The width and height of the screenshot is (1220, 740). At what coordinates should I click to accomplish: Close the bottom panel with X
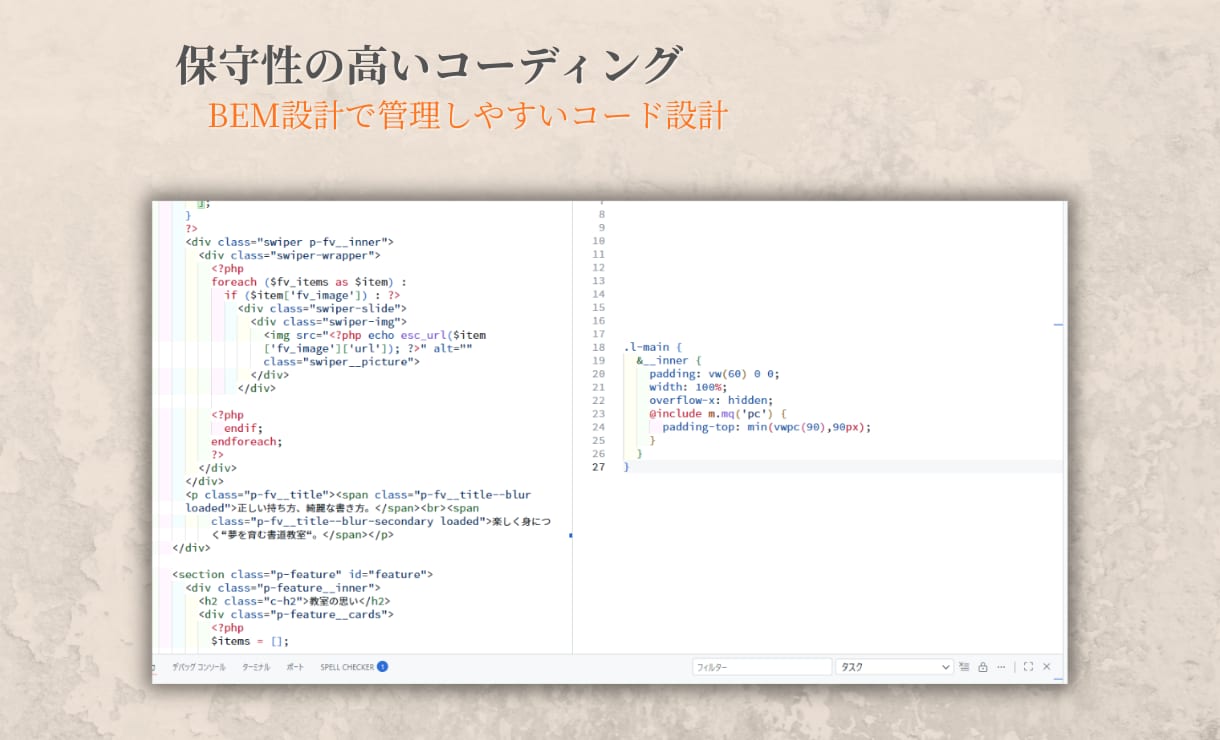click(1047, 667)
